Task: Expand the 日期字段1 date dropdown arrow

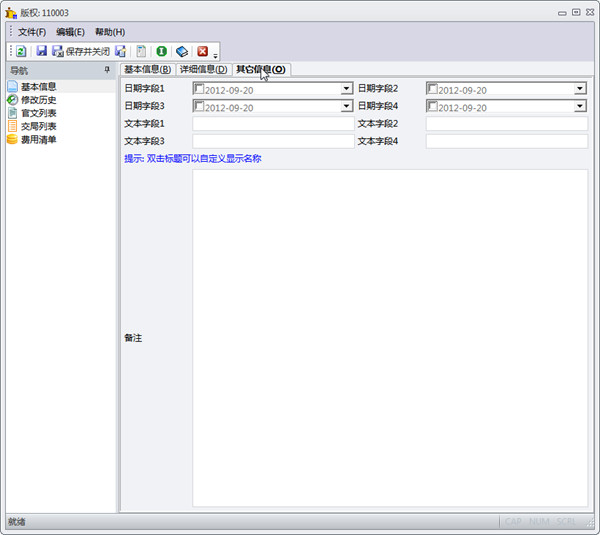Action: (x=346, y=89)
